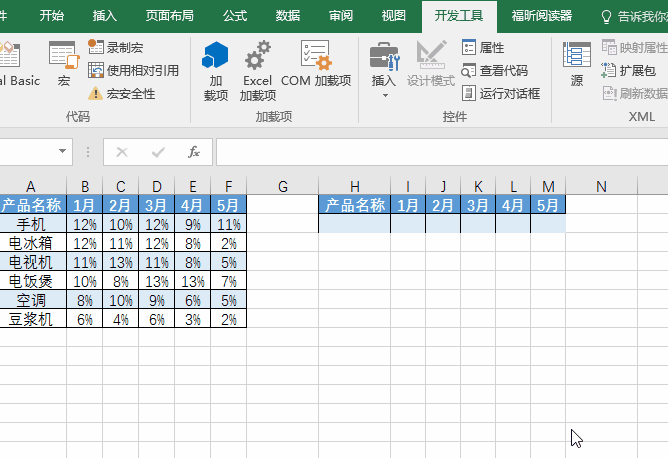Click View Code (查看代码)
This screenshot has height=458, width=668.
495,70
